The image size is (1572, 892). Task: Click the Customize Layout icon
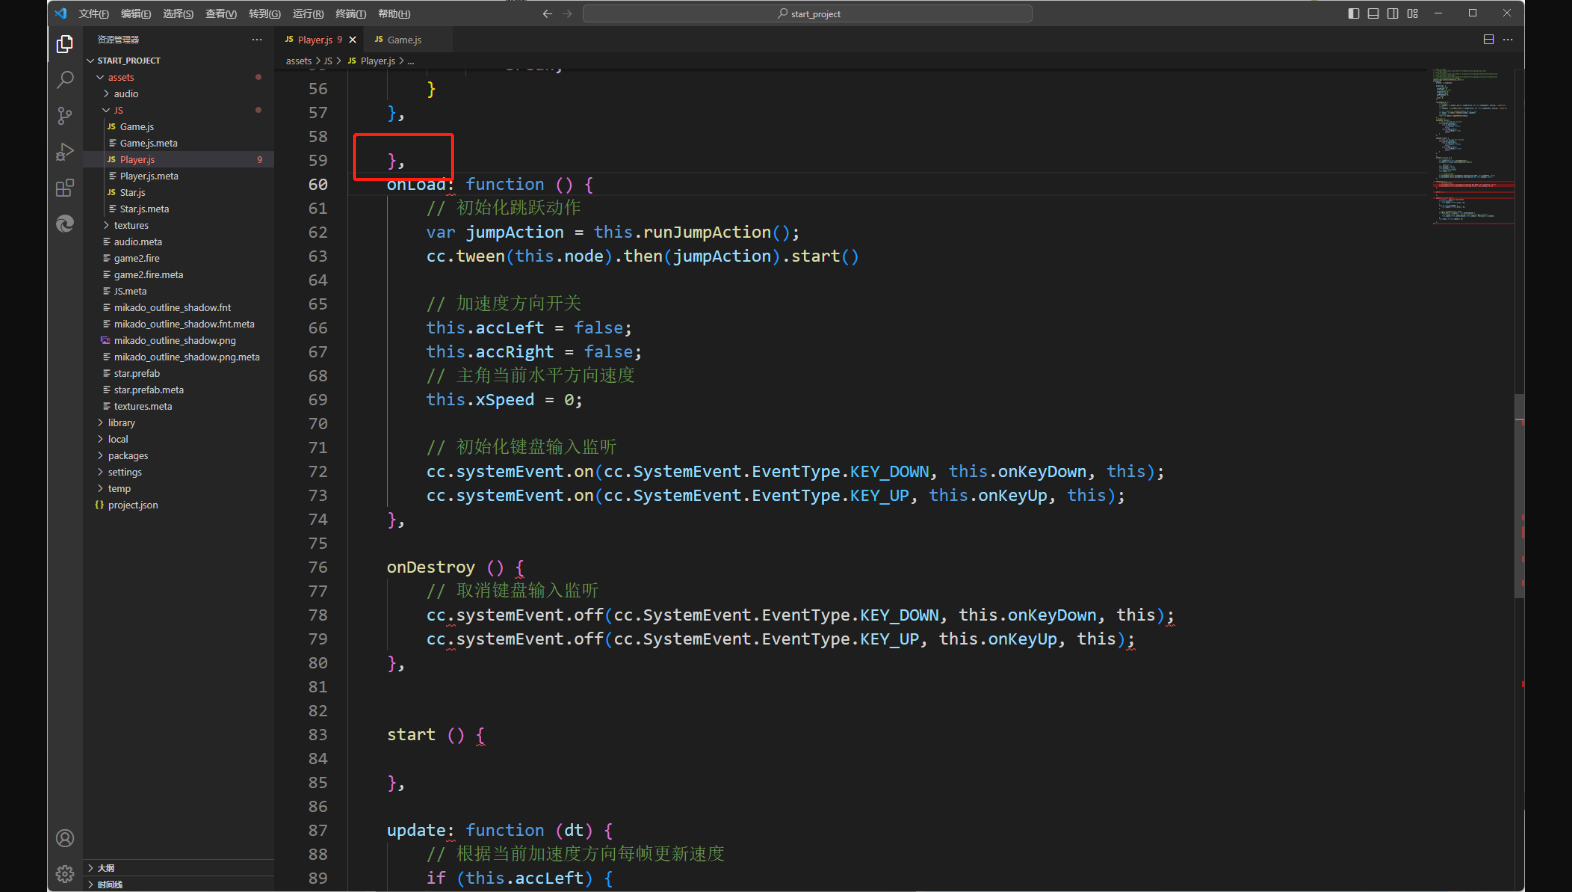coord(1412,14)
